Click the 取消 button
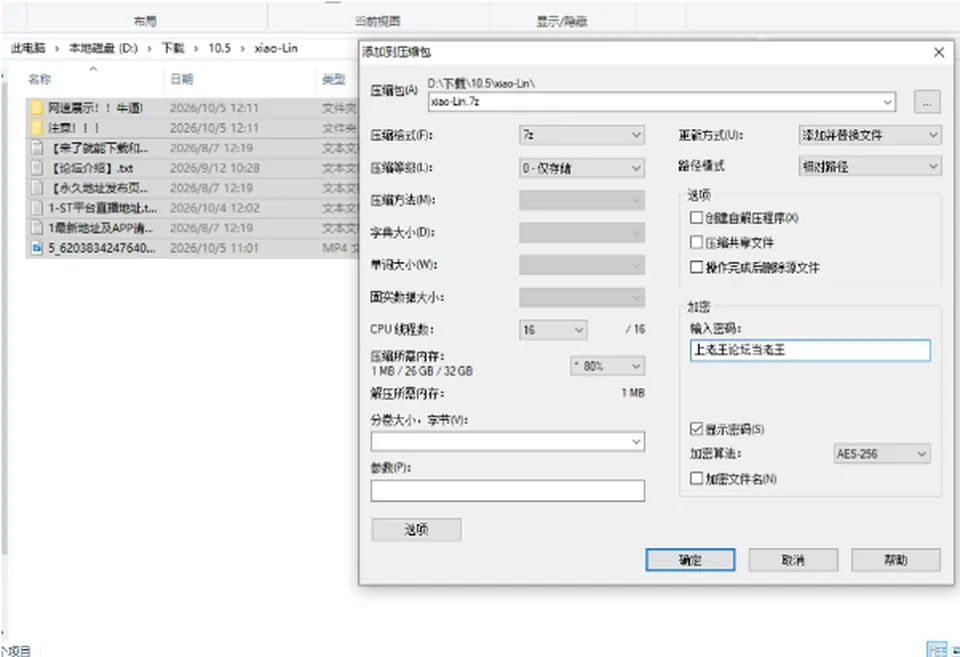Image resolution: width=960 pixels, height=657 pixels. click(793, 560)
